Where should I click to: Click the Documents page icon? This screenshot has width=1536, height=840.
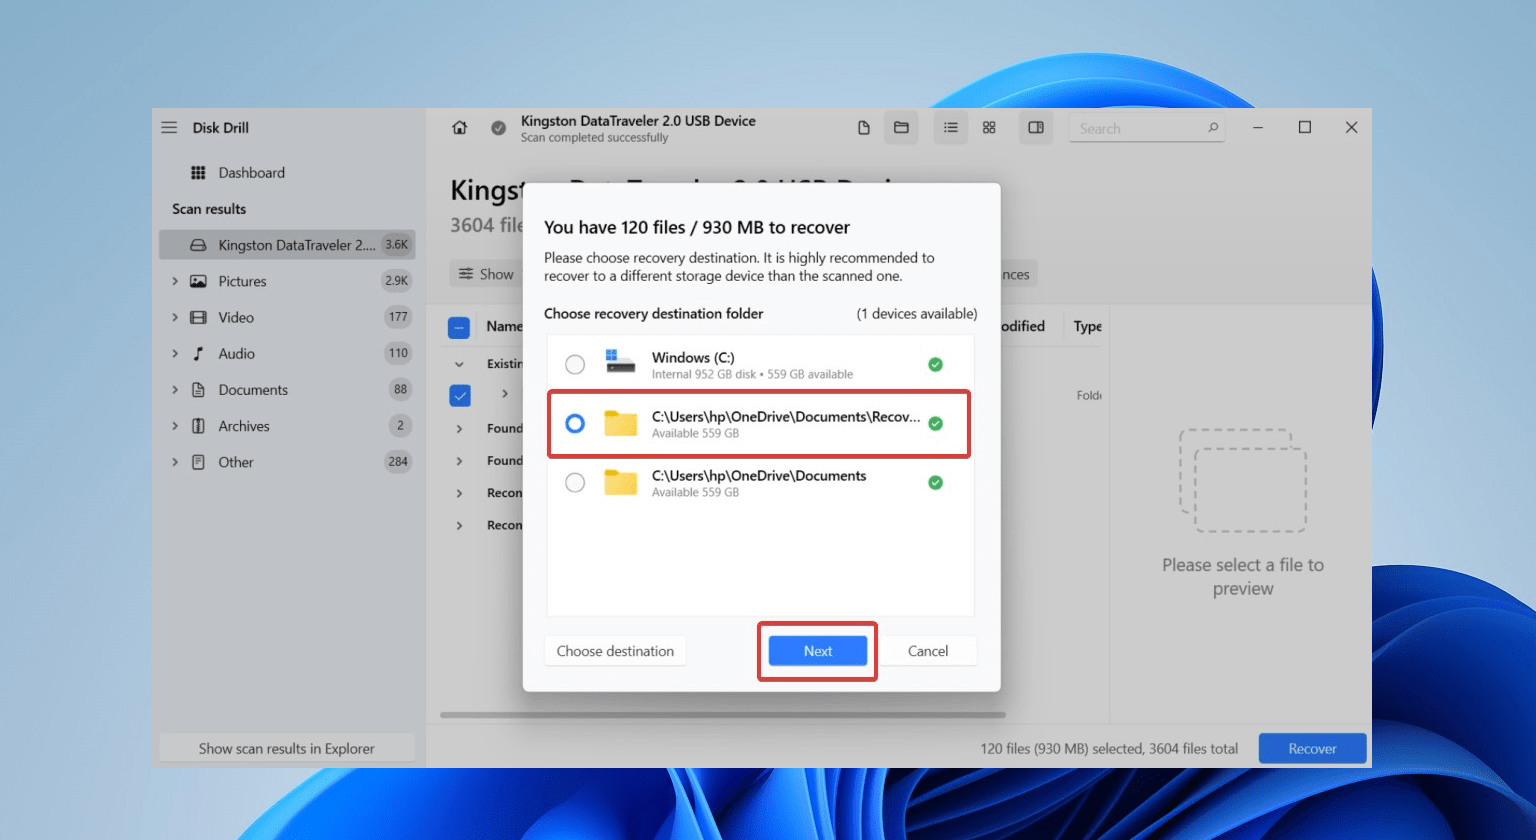198,390
